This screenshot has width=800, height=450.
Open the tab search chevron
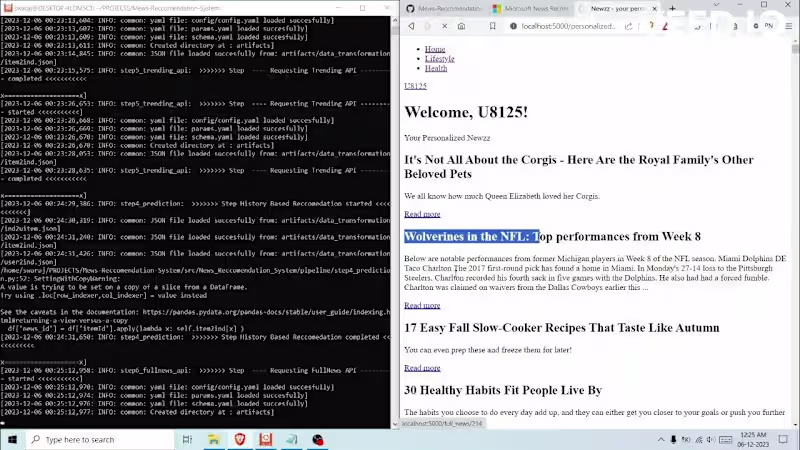[716, 5]
